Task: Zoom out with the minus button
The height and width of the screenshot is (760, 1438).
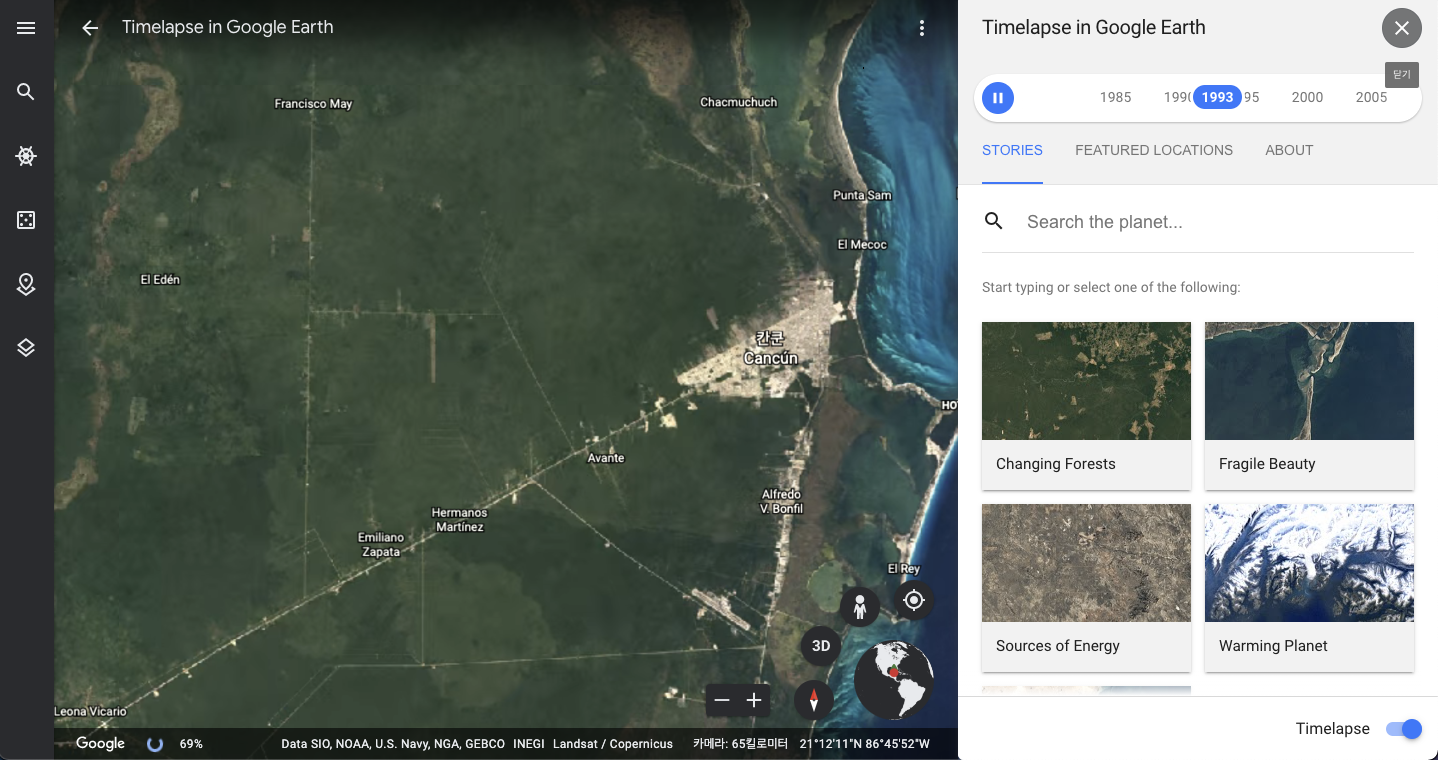Action: coord(722,700)
